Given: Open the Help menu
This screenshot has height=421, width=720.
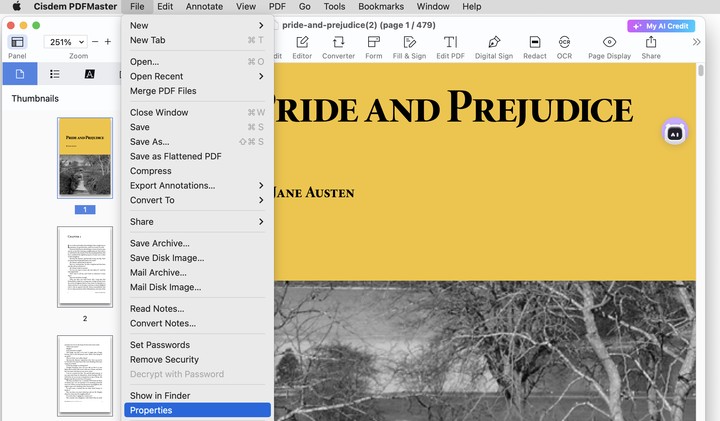Looking at the screenshot, I should tap(472, 6).
